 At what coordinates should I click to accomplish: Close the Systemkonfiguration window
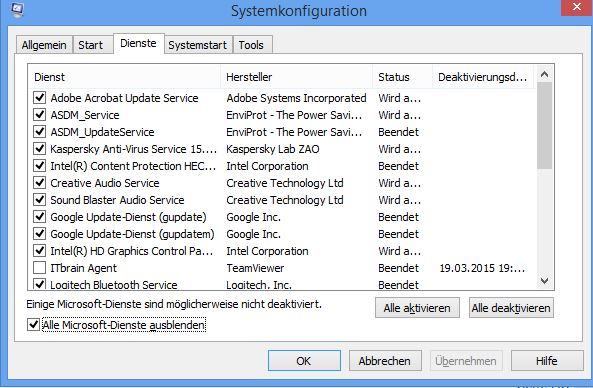point(576,7)
